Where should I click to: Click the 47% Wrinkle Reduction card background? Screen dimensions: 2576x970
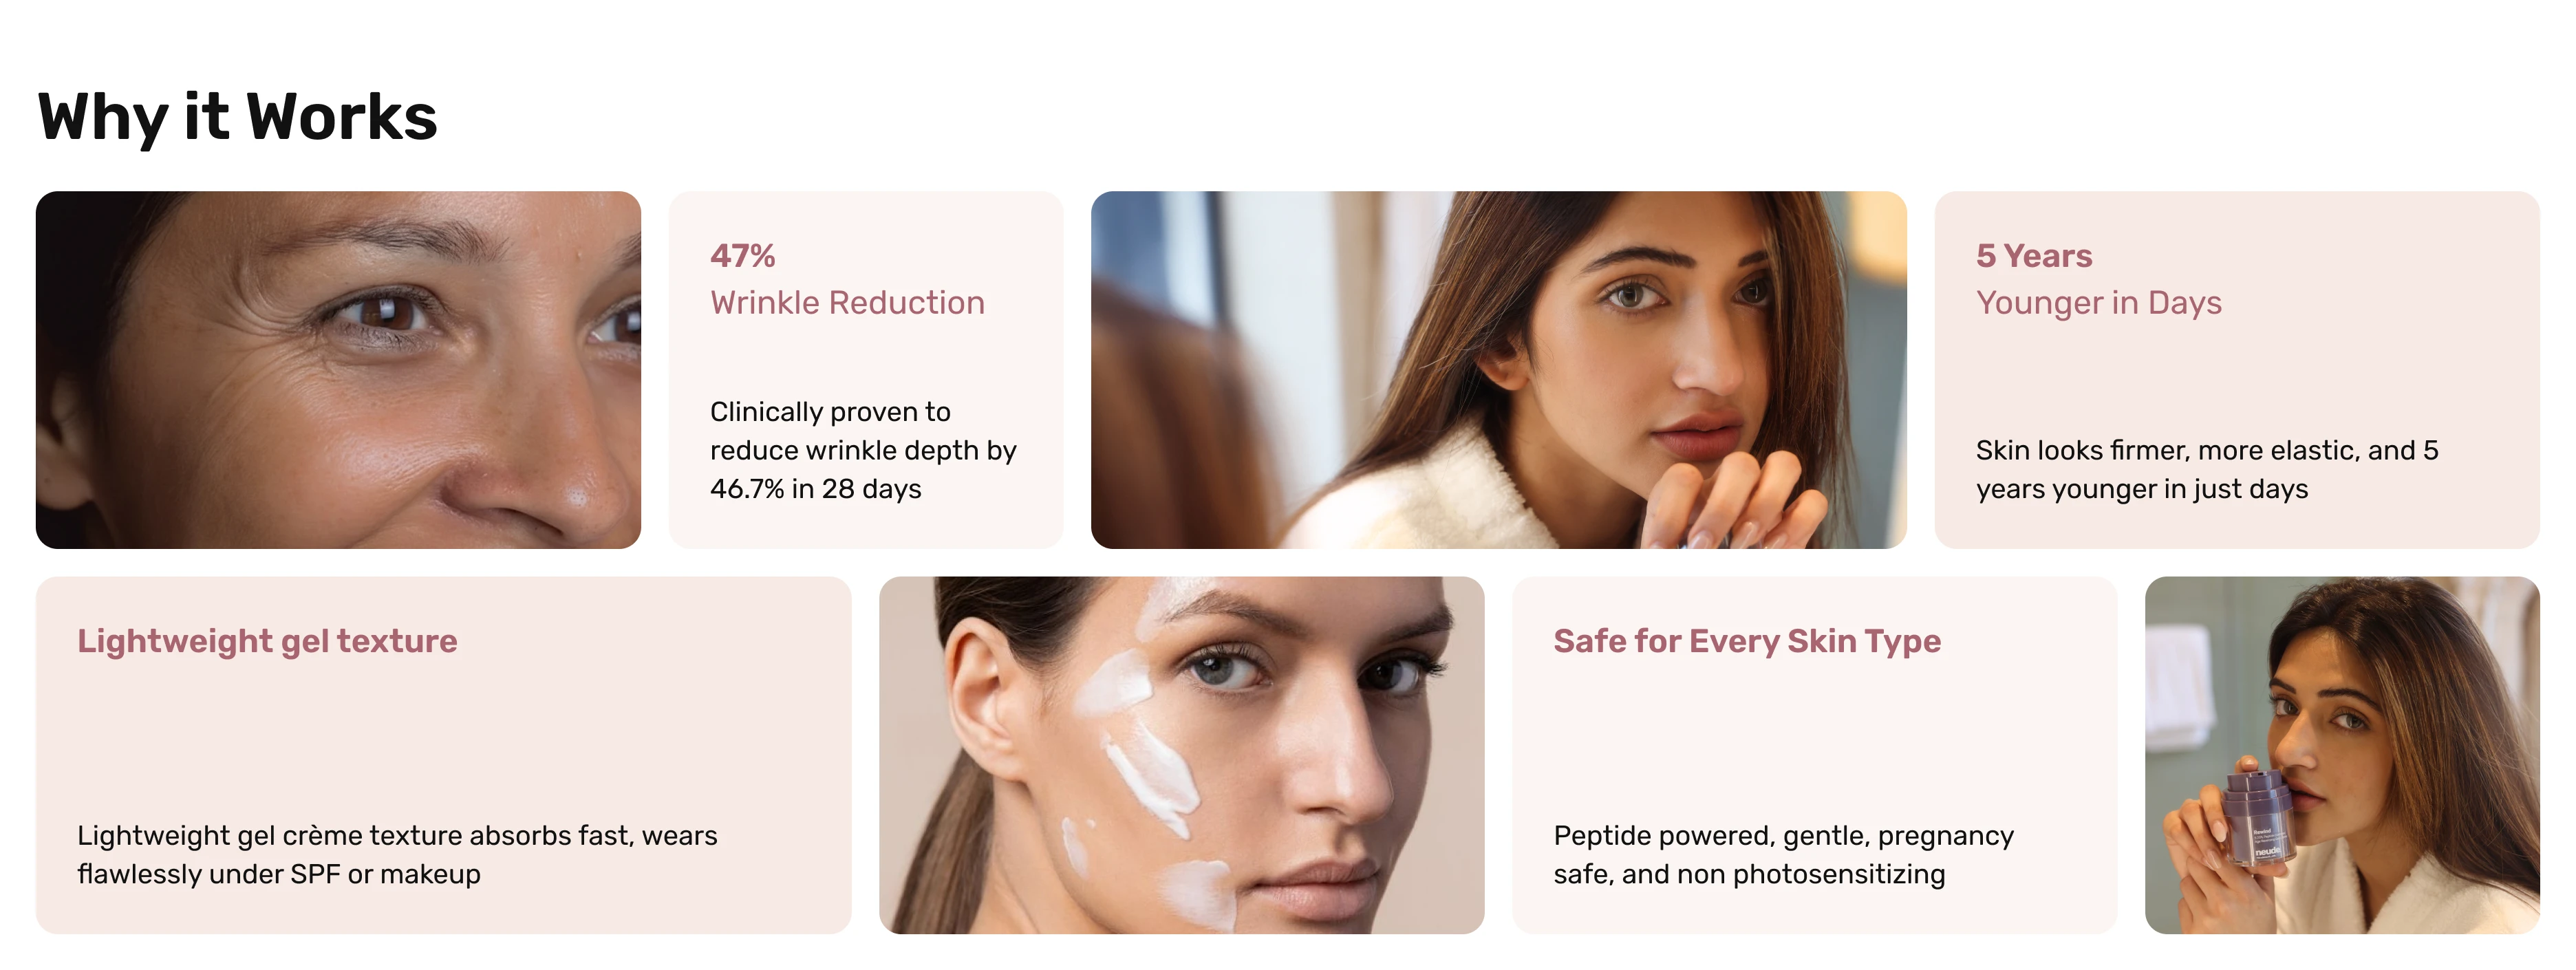point(866,369)
